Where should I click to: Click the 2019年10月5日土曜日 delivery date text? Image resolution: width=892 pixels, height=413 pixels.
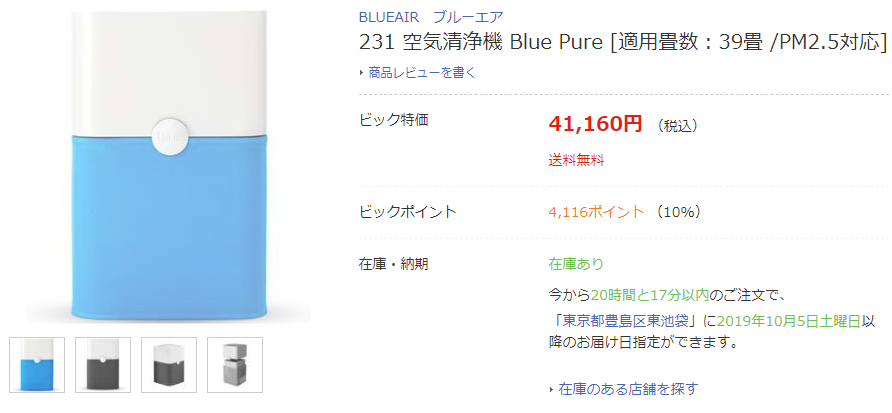788,321
